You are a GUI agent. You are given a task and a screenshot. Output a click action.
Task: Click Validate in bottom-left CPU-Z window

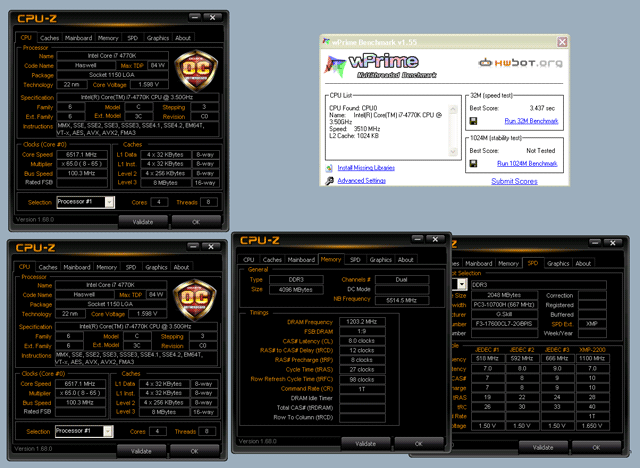pos(141,451)
